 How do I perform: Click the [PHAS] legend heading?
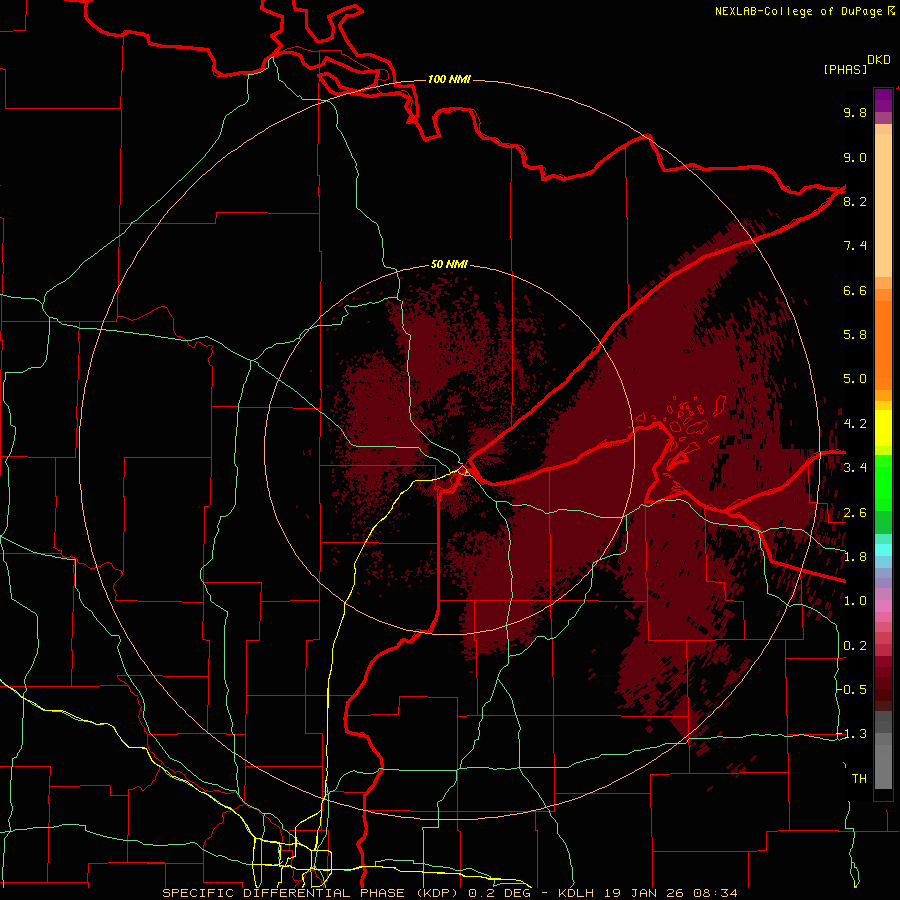845,69
